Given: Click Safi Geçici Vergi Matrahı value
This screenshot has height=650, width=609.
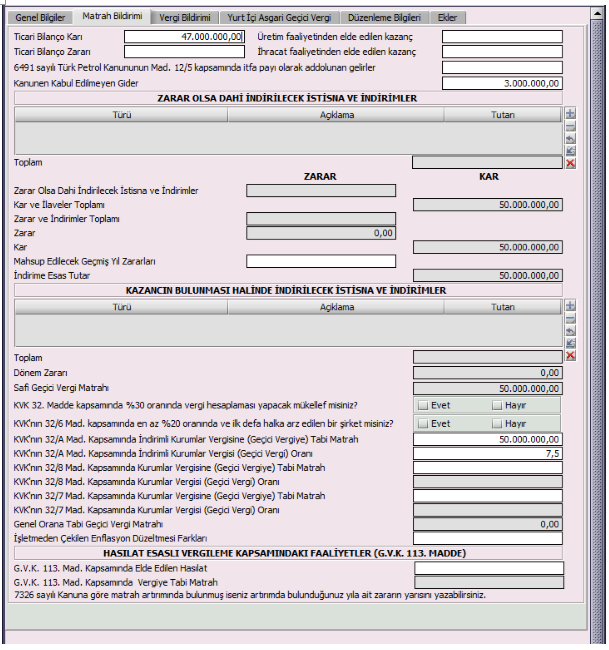Looking at the screenshot, I should 488,389.
